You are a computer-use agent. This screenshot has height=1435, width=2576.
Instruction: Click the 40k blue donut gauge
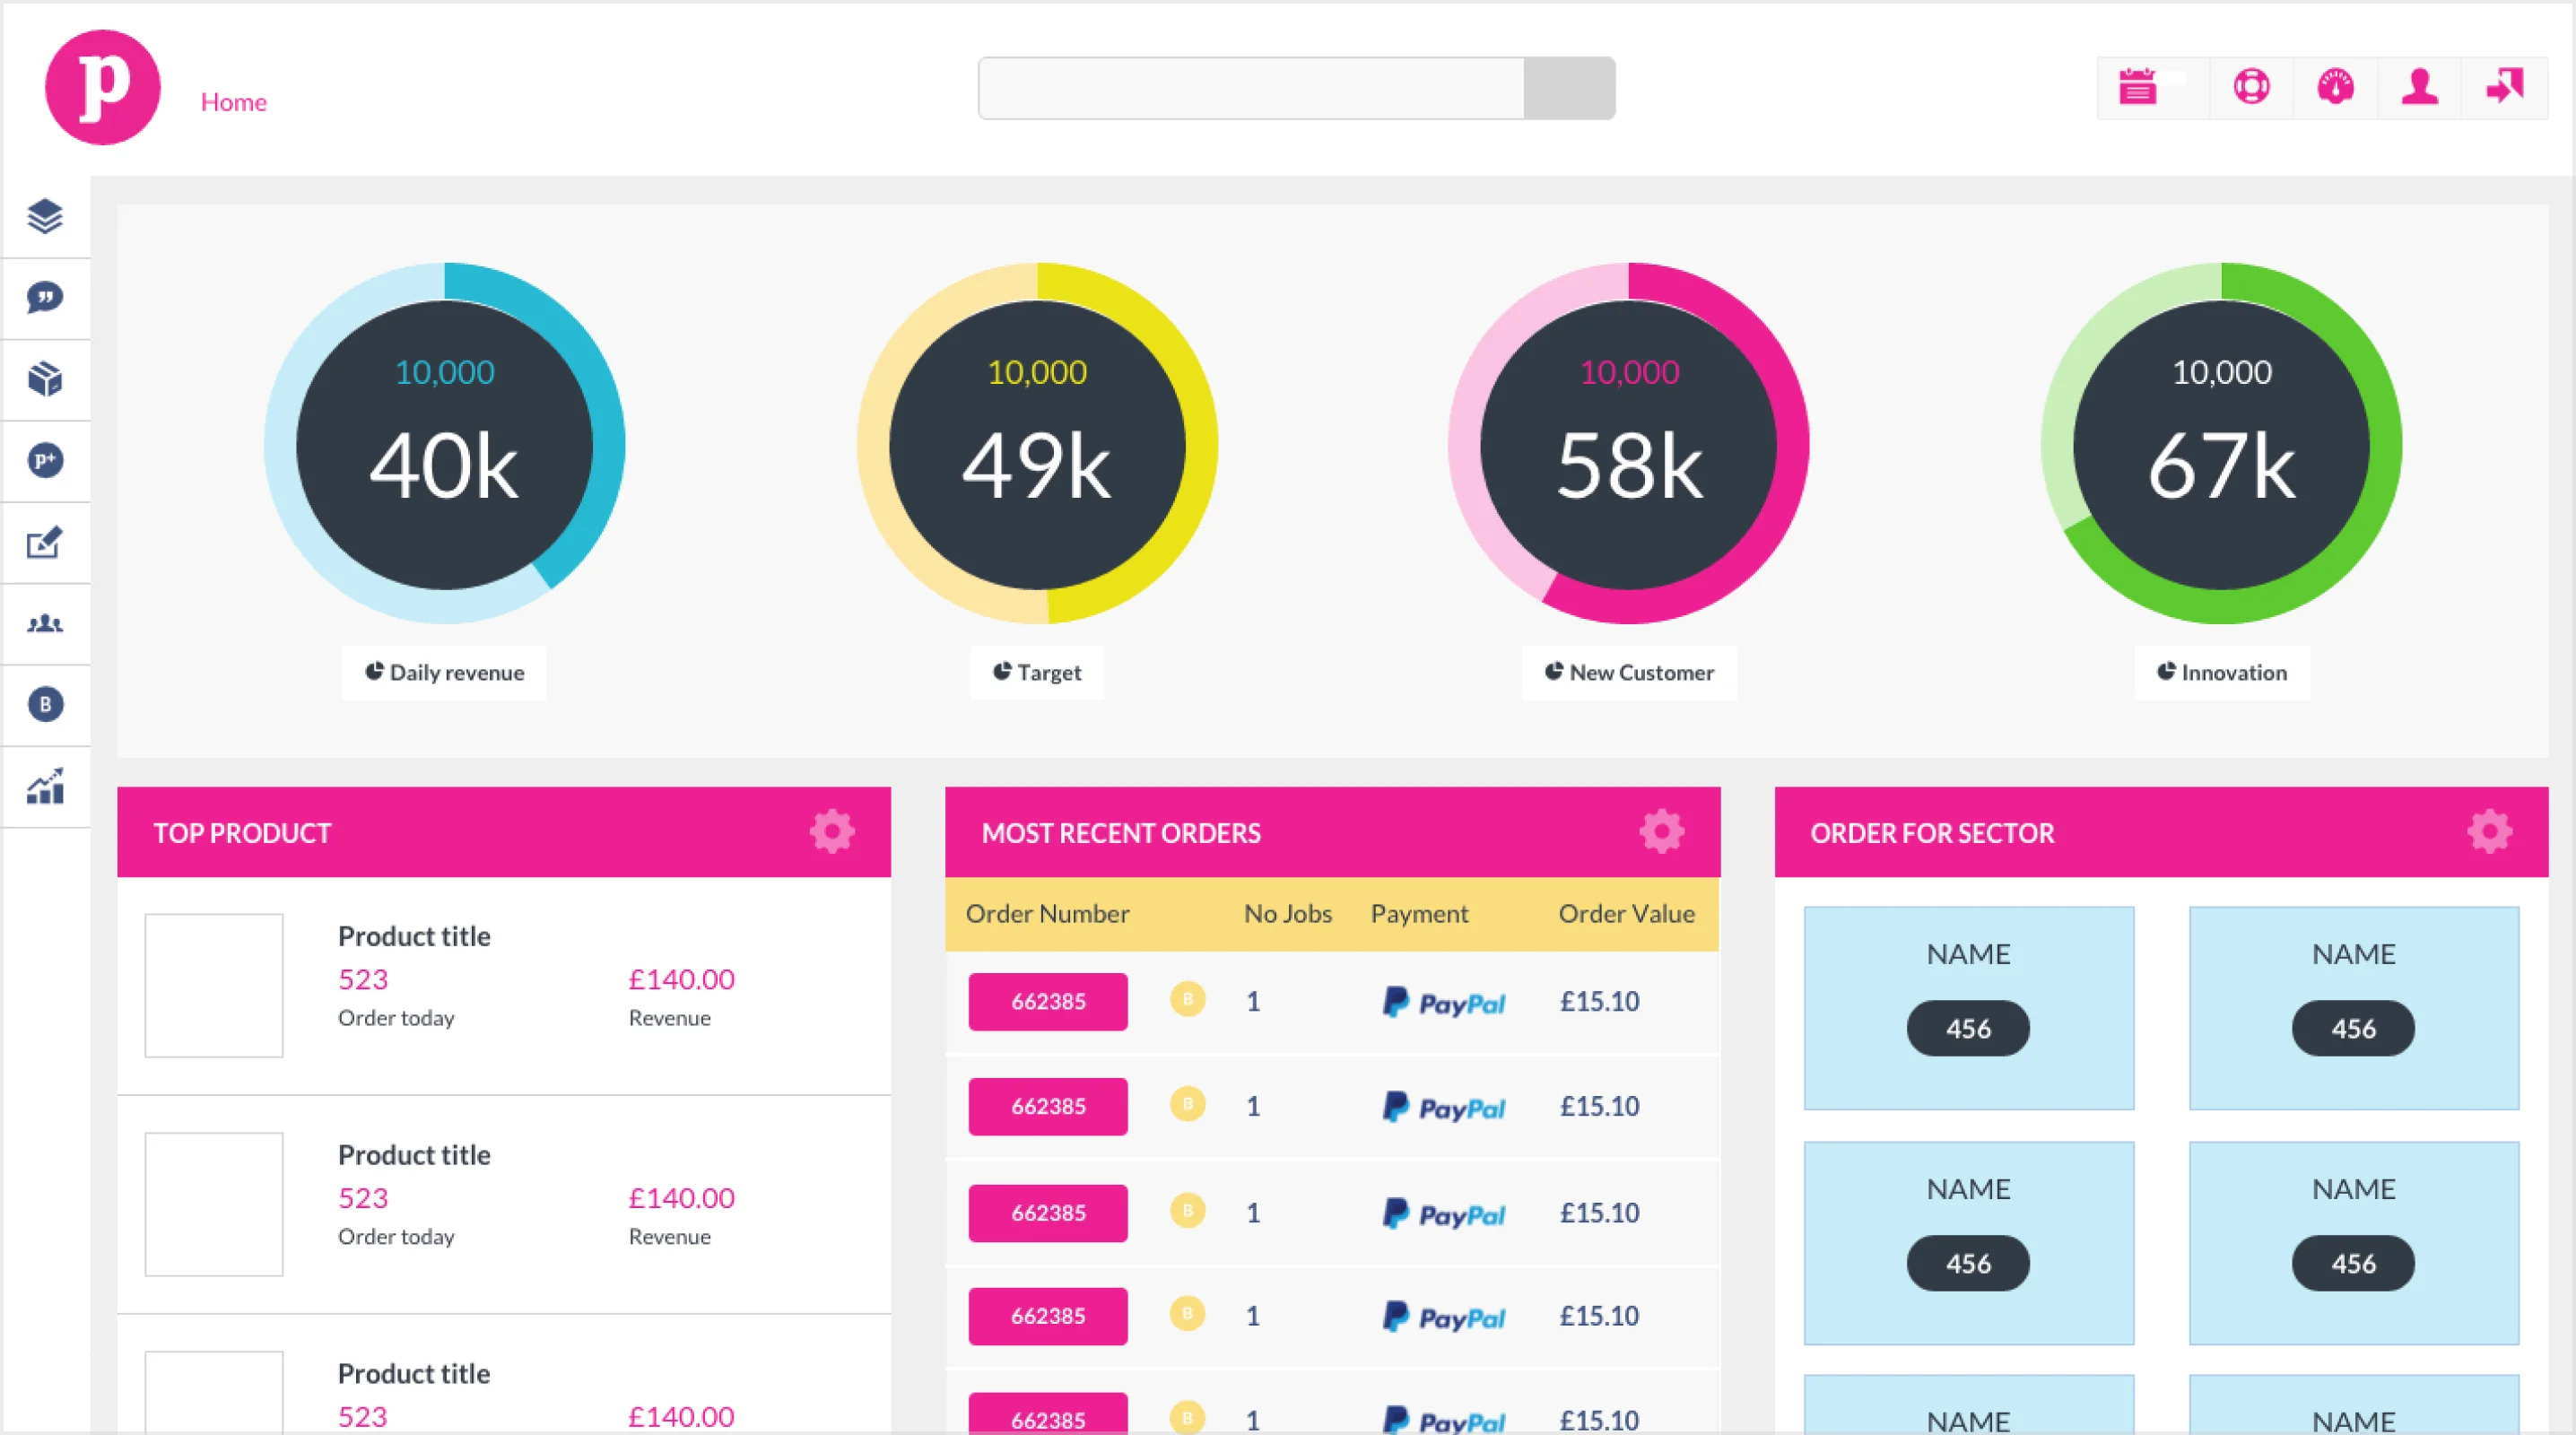click(x=444, y=443)
